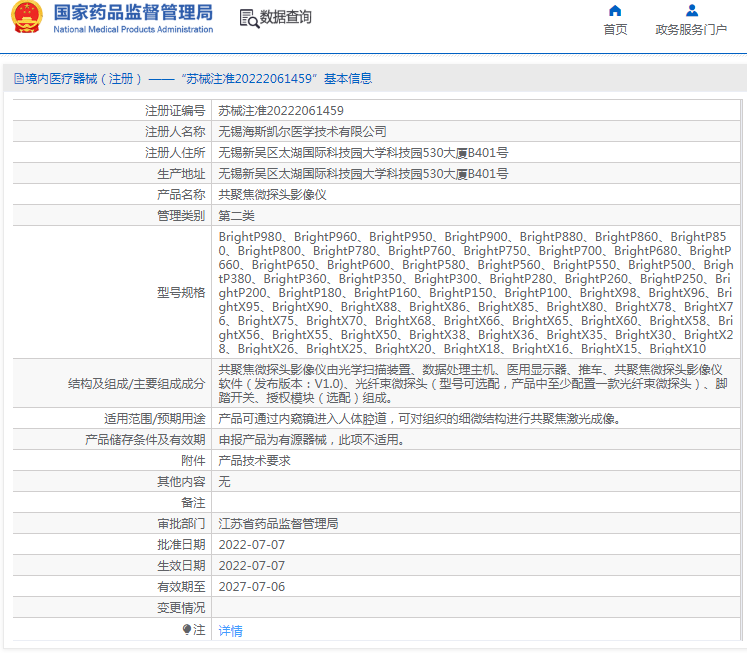The width and height of the screenshot is (747, 653).
Task: Go to 首页 text link
Action: 615,30
